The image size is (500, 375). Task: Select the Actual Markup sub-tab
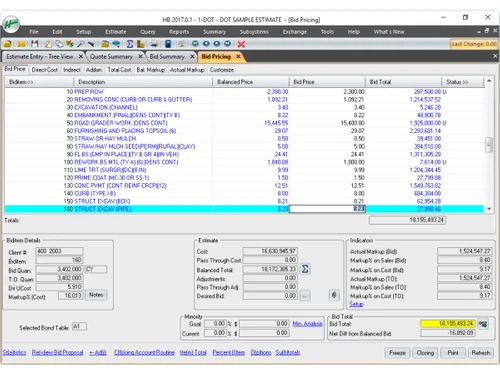(187, 70)
